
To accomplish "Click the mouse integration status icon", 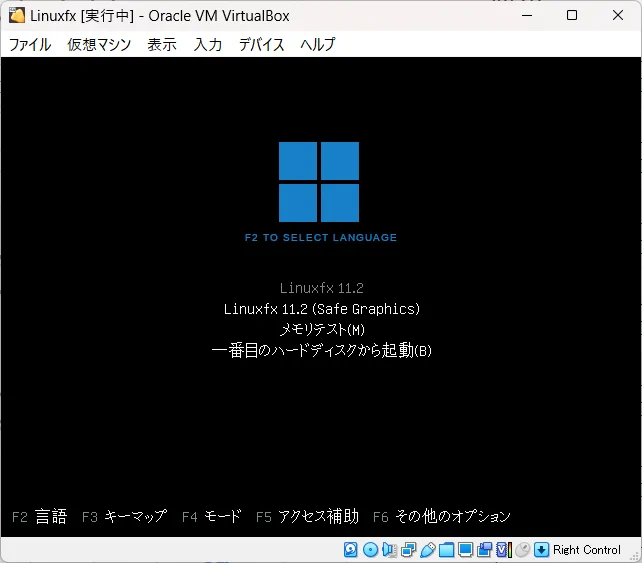I will click(x=522, y=549).
